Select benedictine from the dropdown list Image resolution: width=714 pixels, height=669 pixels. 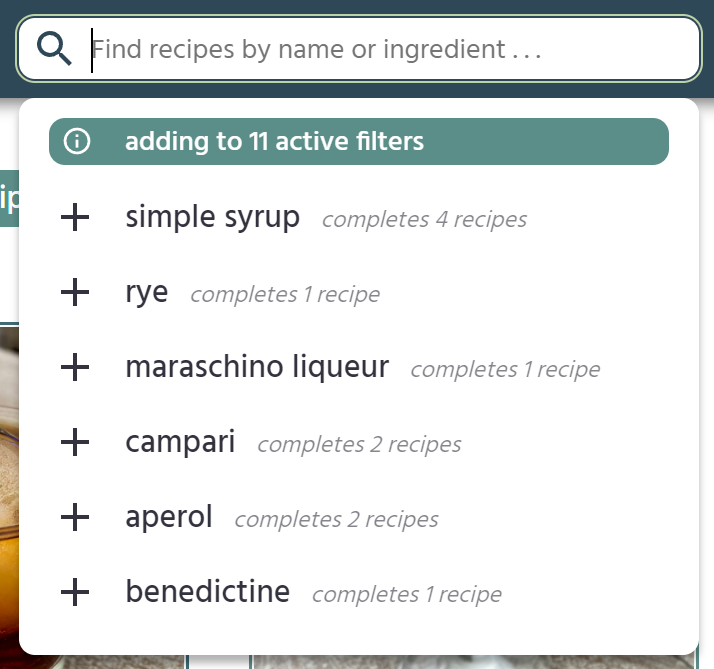pyautogui.click(x=207, y=593)
